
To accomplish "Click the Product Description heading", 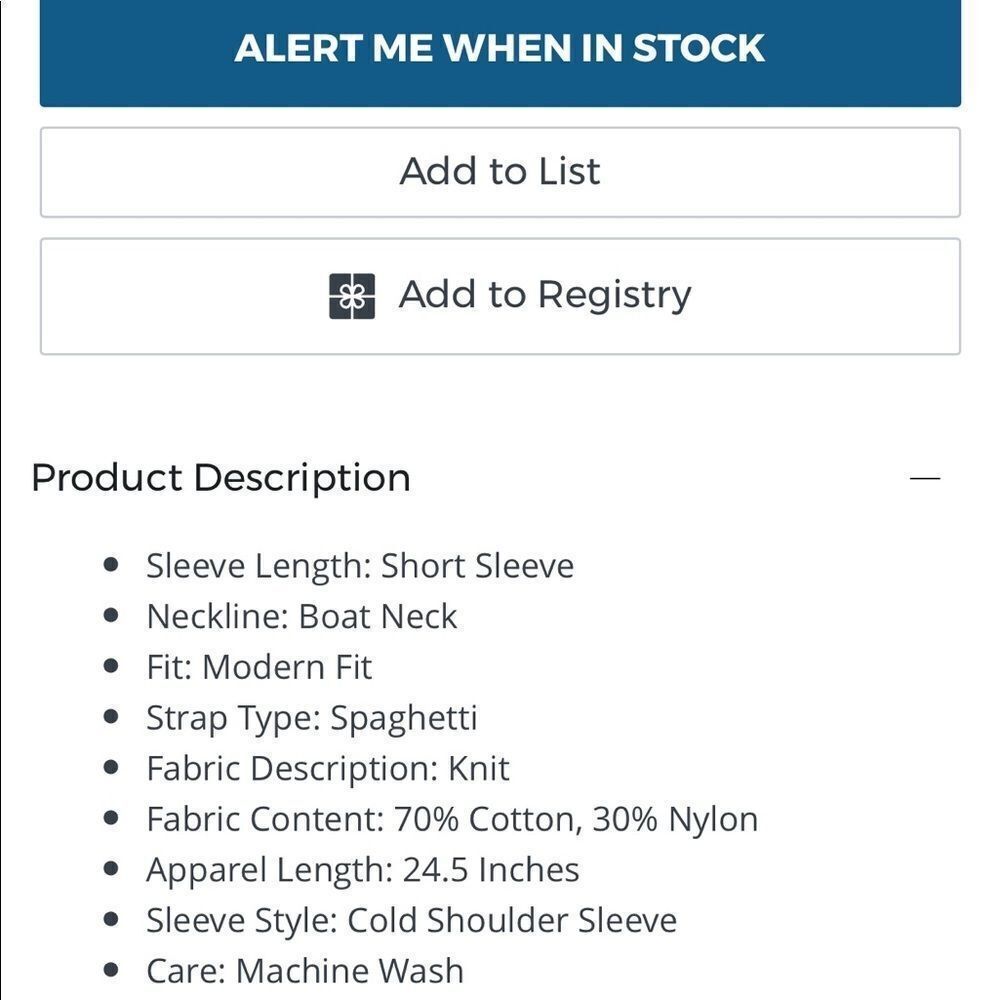I will click(221, 478).
